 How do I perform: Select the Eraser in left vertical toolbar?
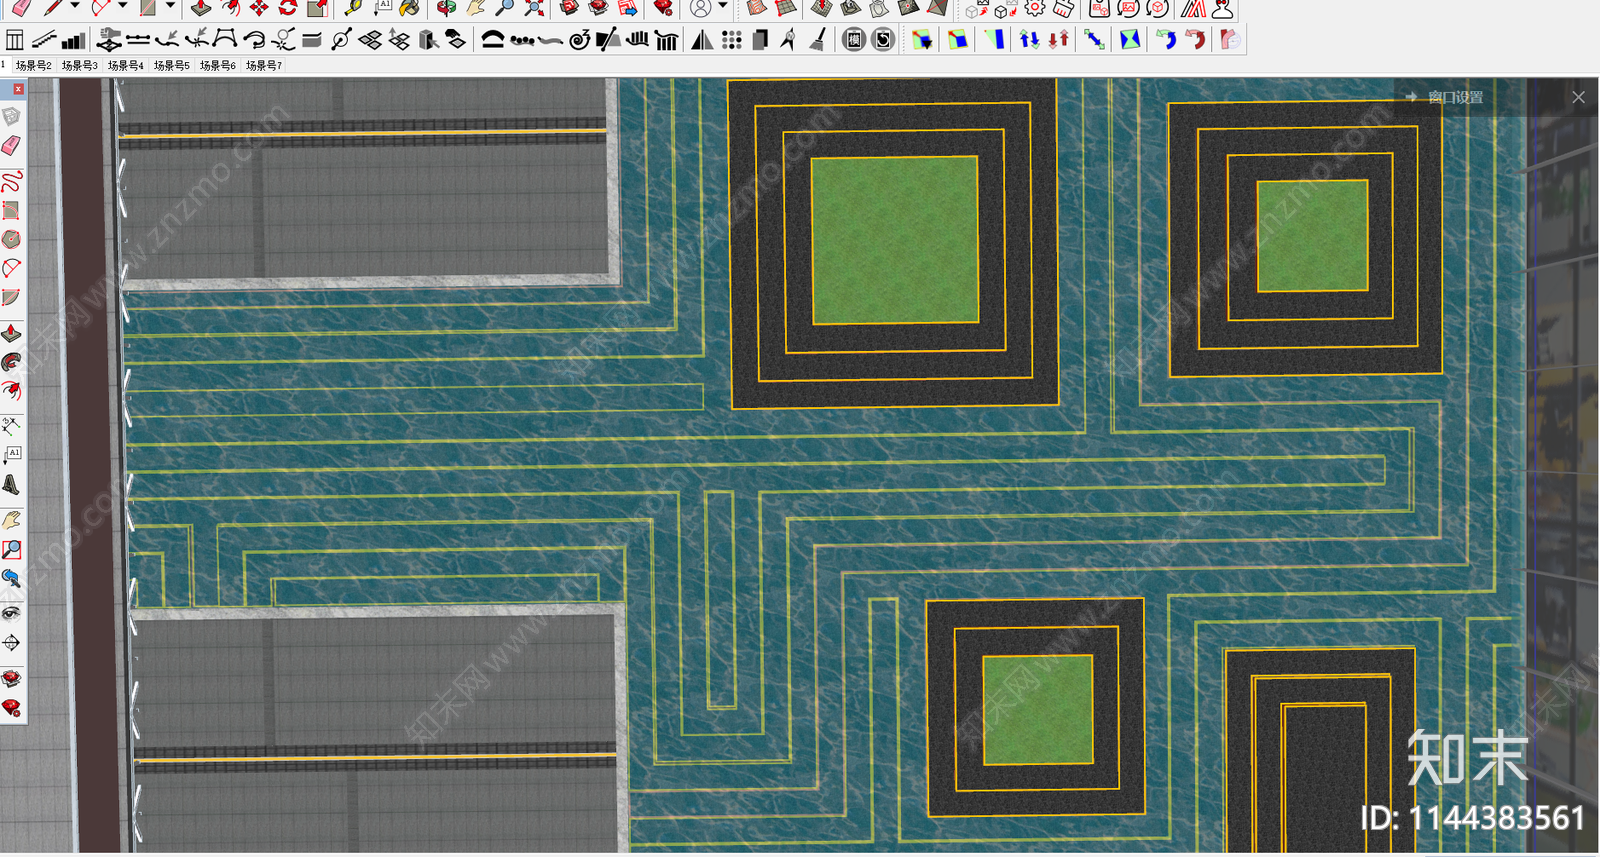click(11, 147)
